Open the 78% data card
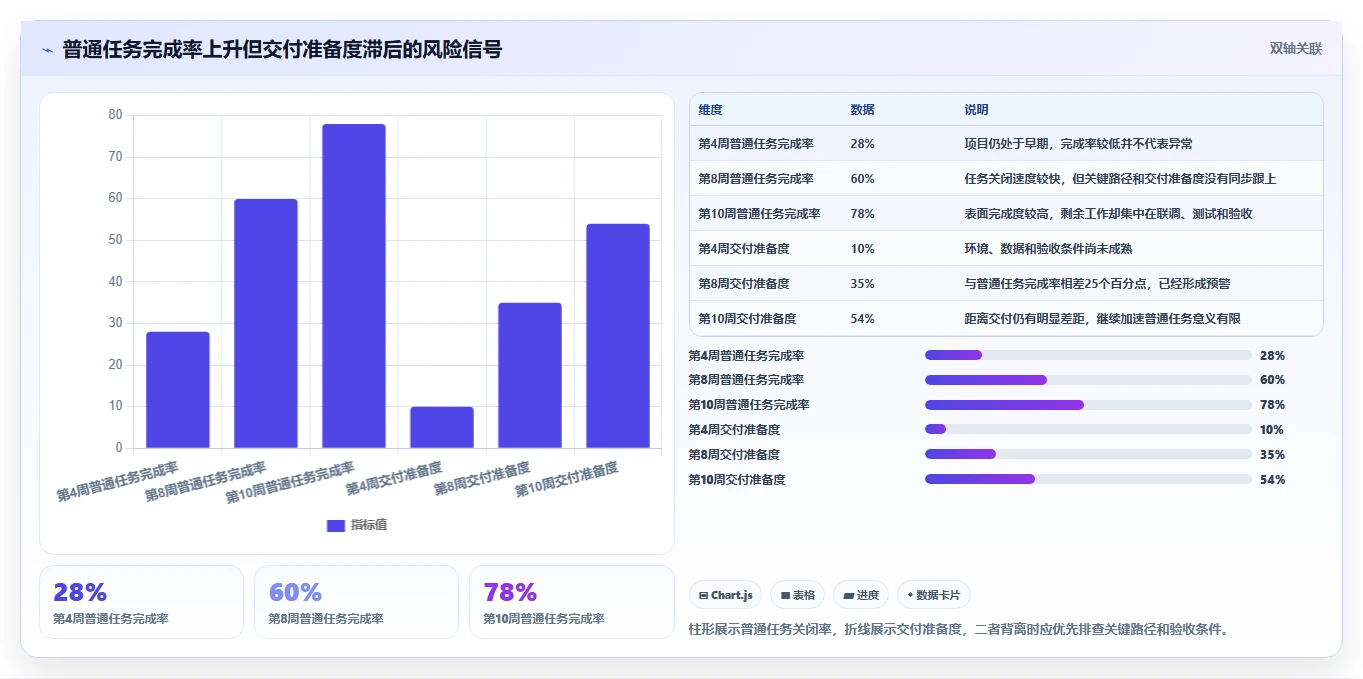Image resolution: width=1363 pixels, height=679 pixels. point(571,602)
